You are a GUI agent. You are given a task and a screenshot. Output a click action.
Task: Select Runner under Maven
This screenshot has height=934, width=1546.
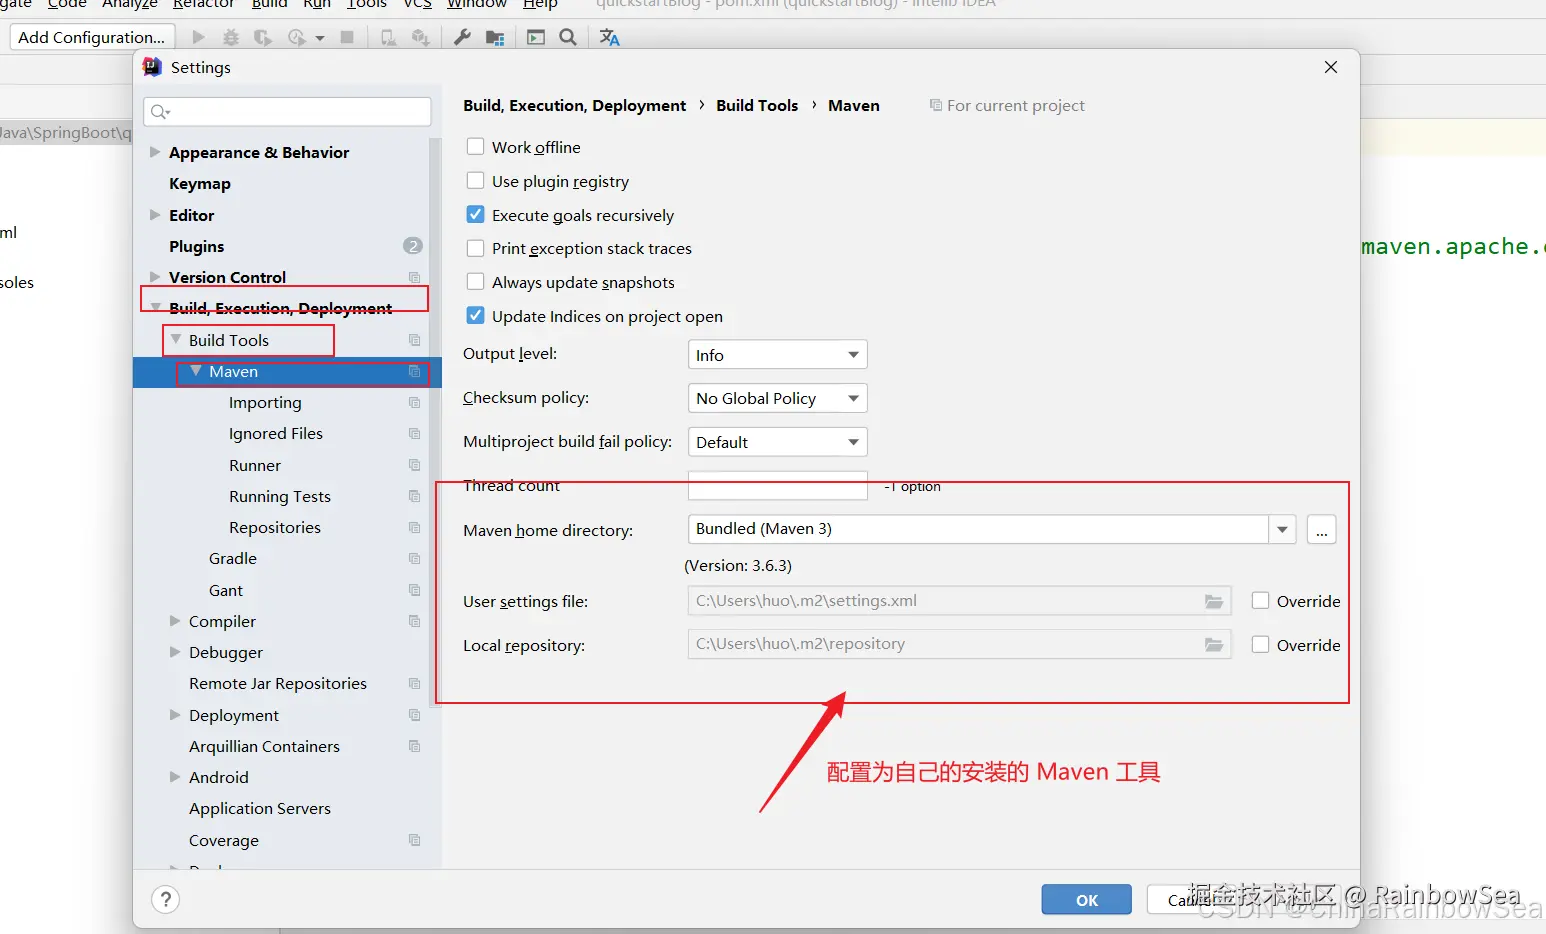pos(255,465)
